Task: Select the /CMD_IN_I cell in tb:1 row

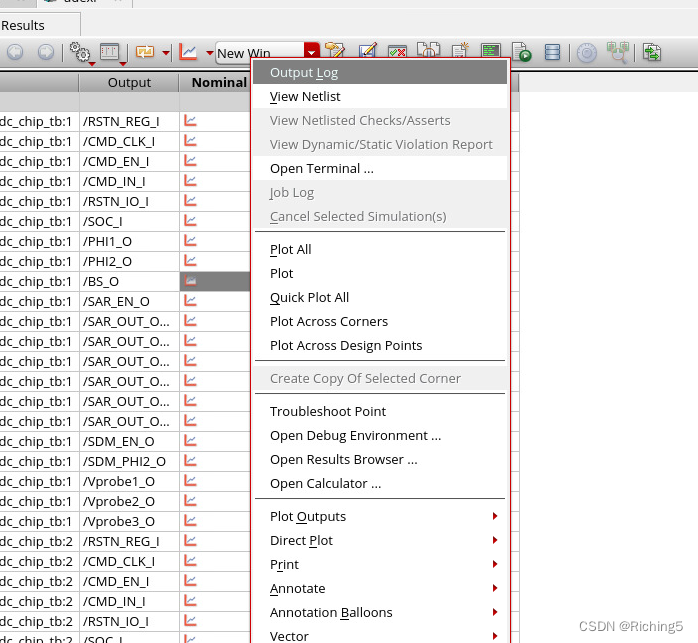Action: click(x=129, y=181)
